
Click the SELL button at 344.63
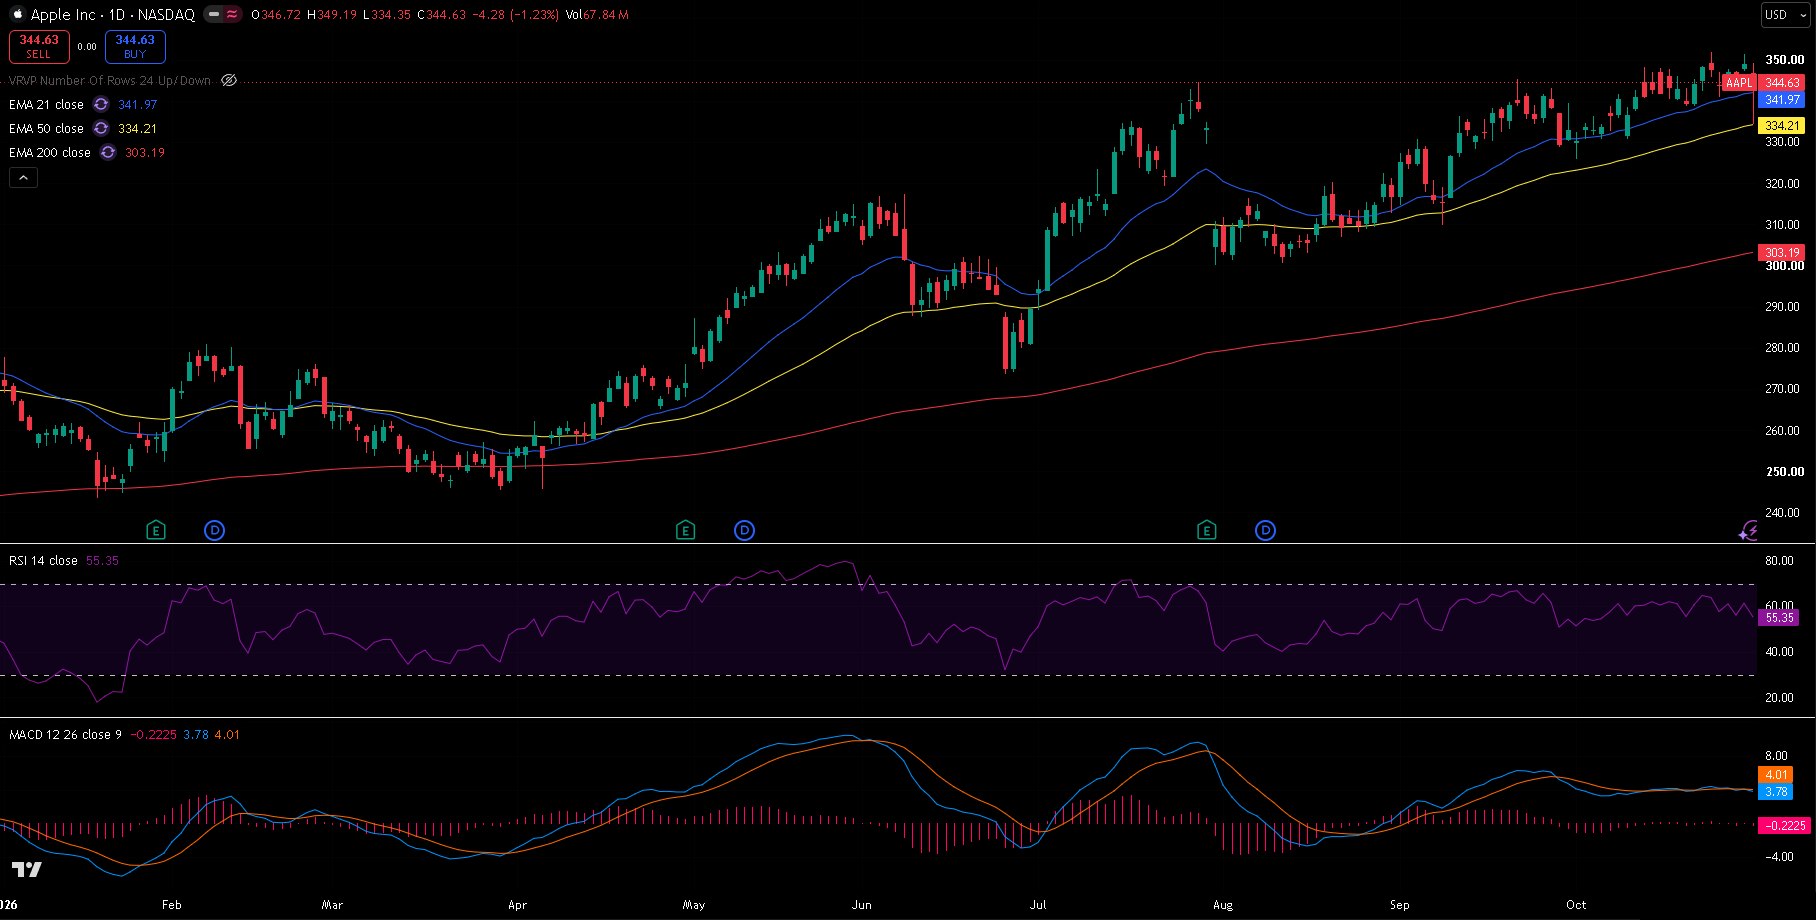(x=39, y=46)
